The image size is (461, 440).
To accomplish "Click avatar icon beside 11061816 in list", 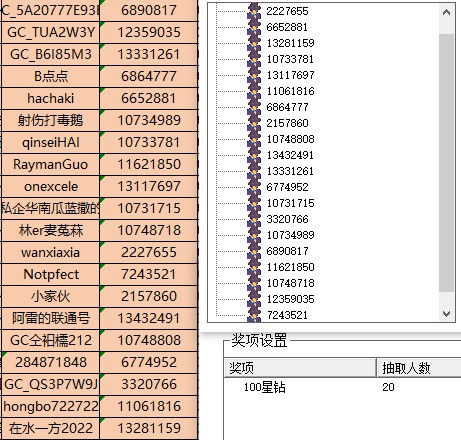I will tap(254, 91).
